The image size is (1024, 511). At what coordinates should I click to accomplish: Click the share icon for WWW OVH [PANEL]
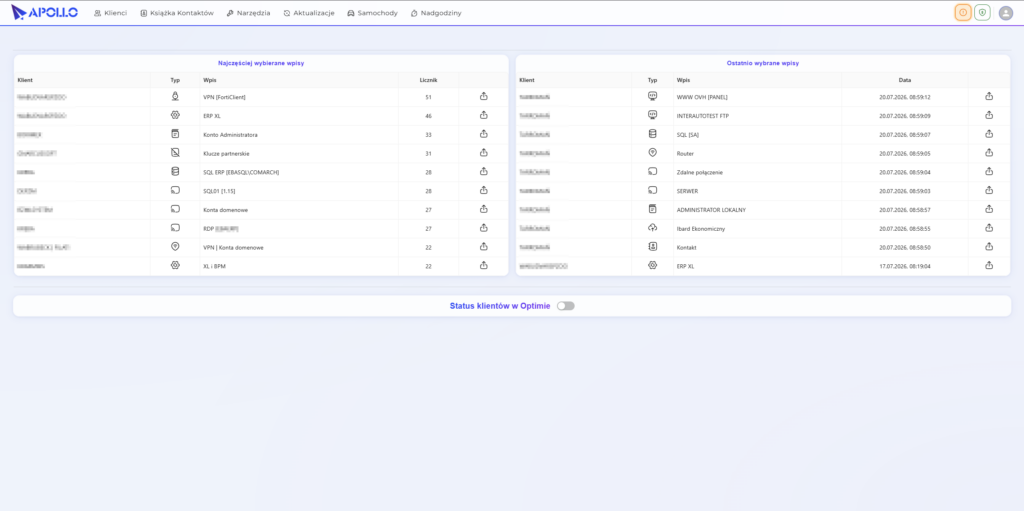(989, 97)
